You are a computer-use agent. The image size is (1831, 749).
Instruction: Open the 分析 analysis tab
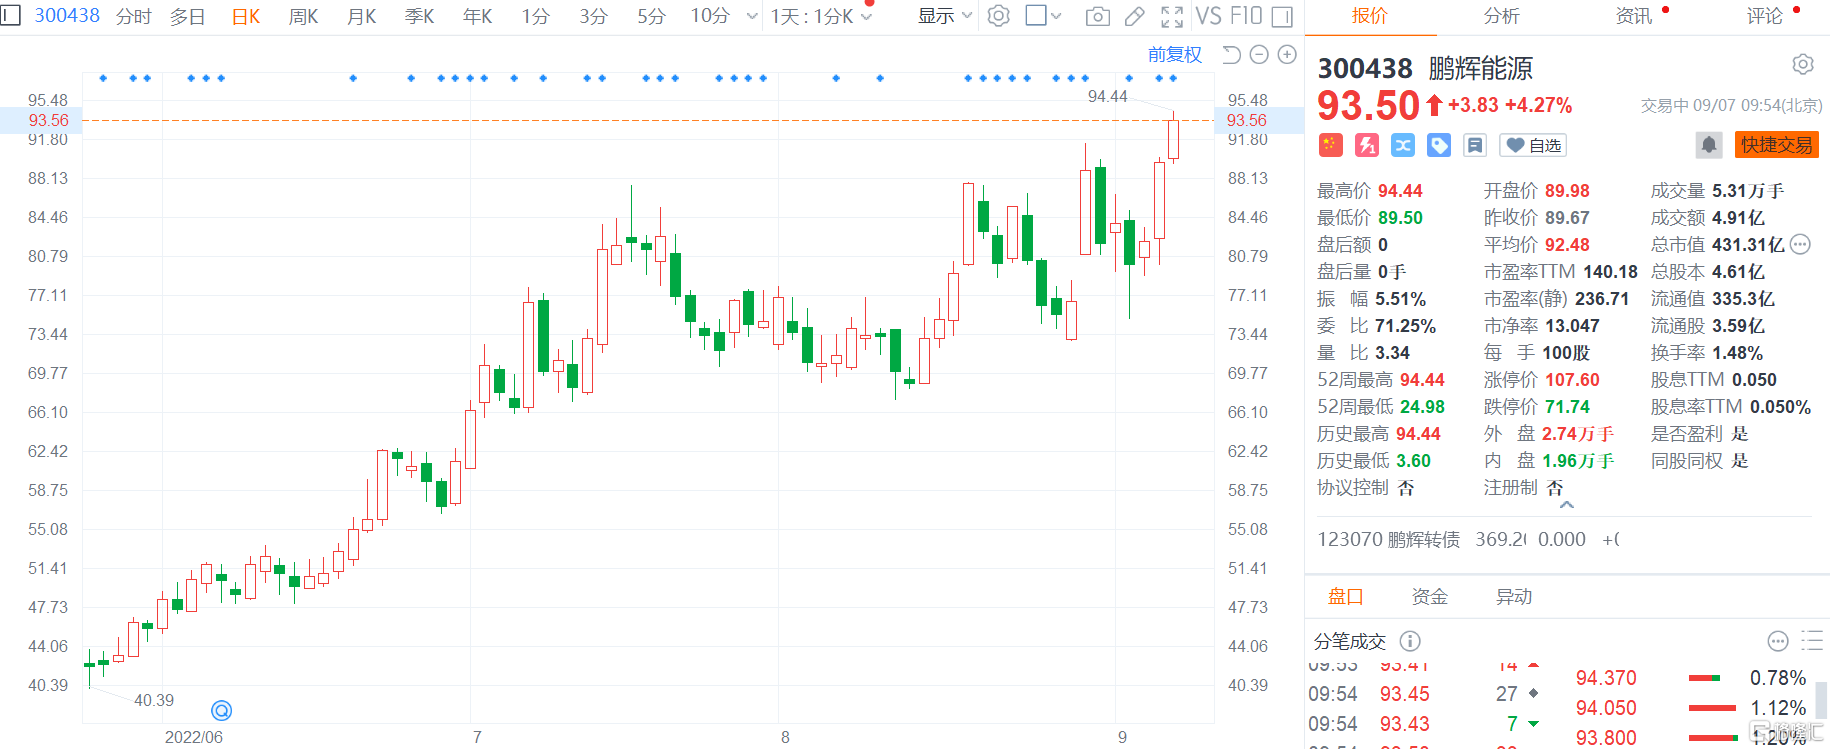[x=1501, y=16]
